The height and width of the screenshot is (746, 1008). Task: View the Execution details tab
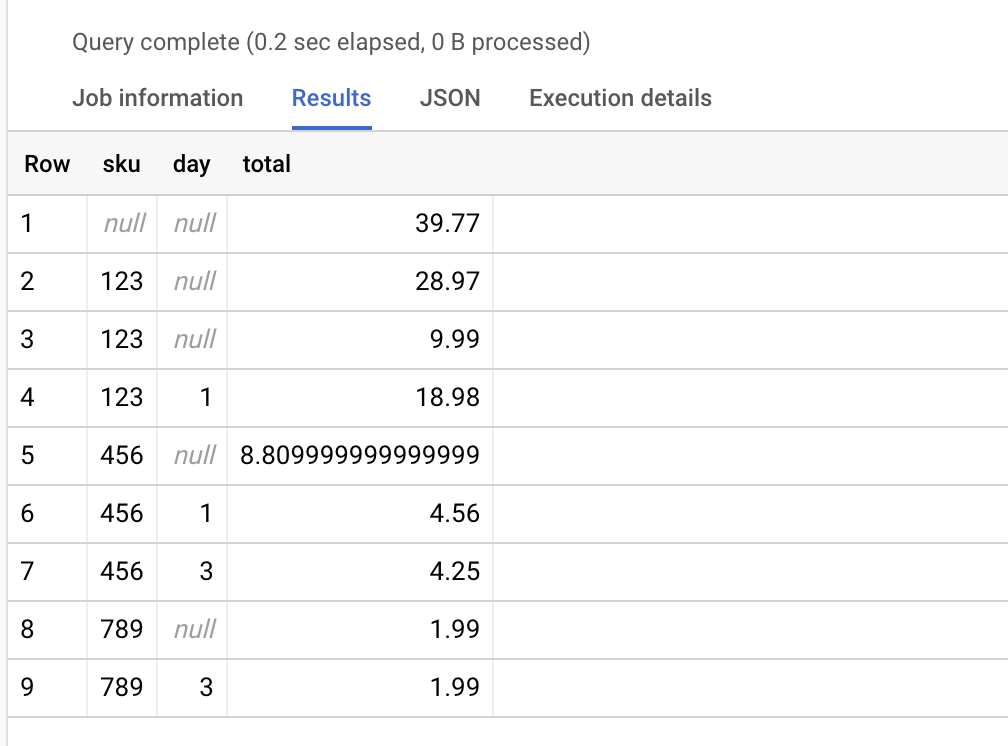tap(620, 98)
